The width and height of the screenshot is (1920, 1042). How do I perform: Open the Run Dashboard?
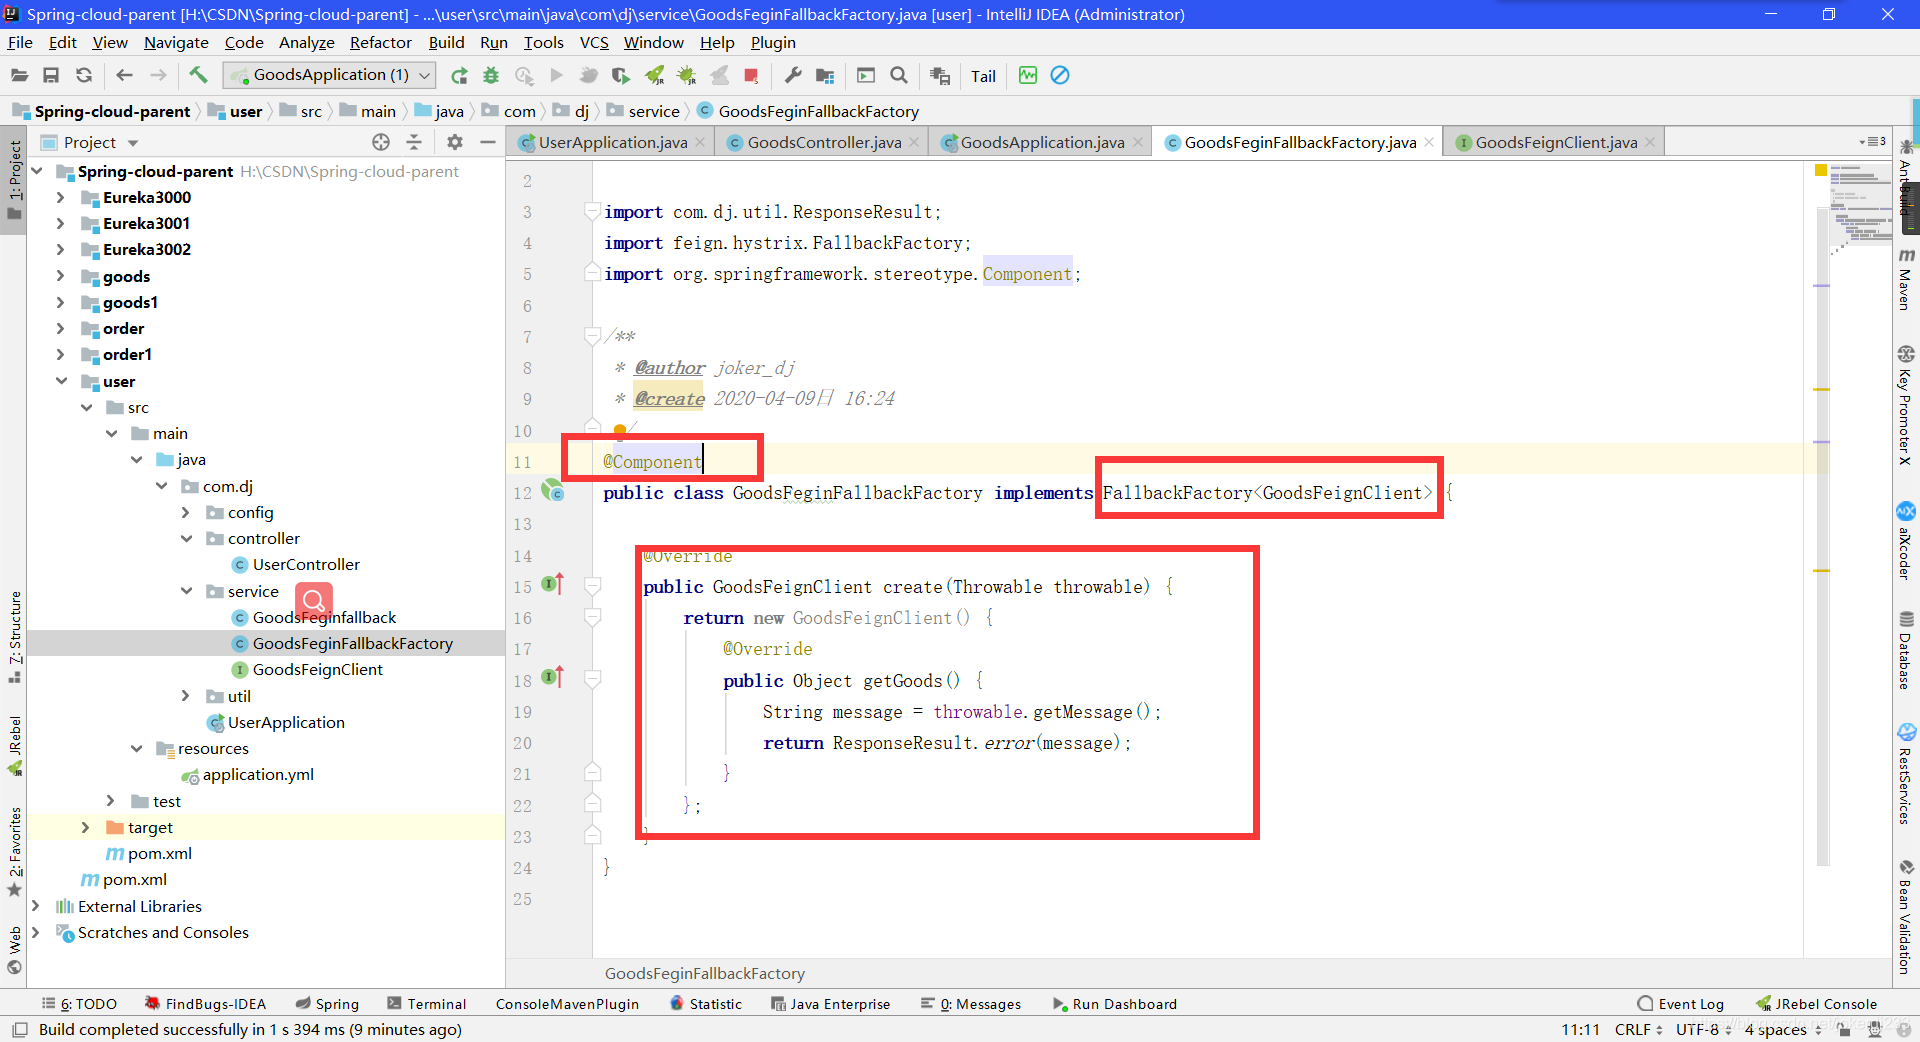(1114, 1004)
